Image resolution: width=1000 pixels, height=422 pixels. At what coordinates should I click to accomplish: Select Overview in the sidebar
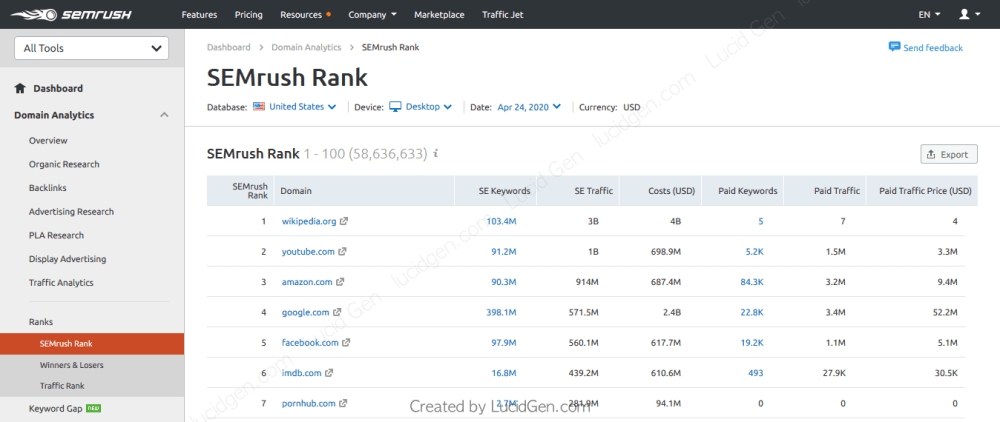click(x=48, y=140)
